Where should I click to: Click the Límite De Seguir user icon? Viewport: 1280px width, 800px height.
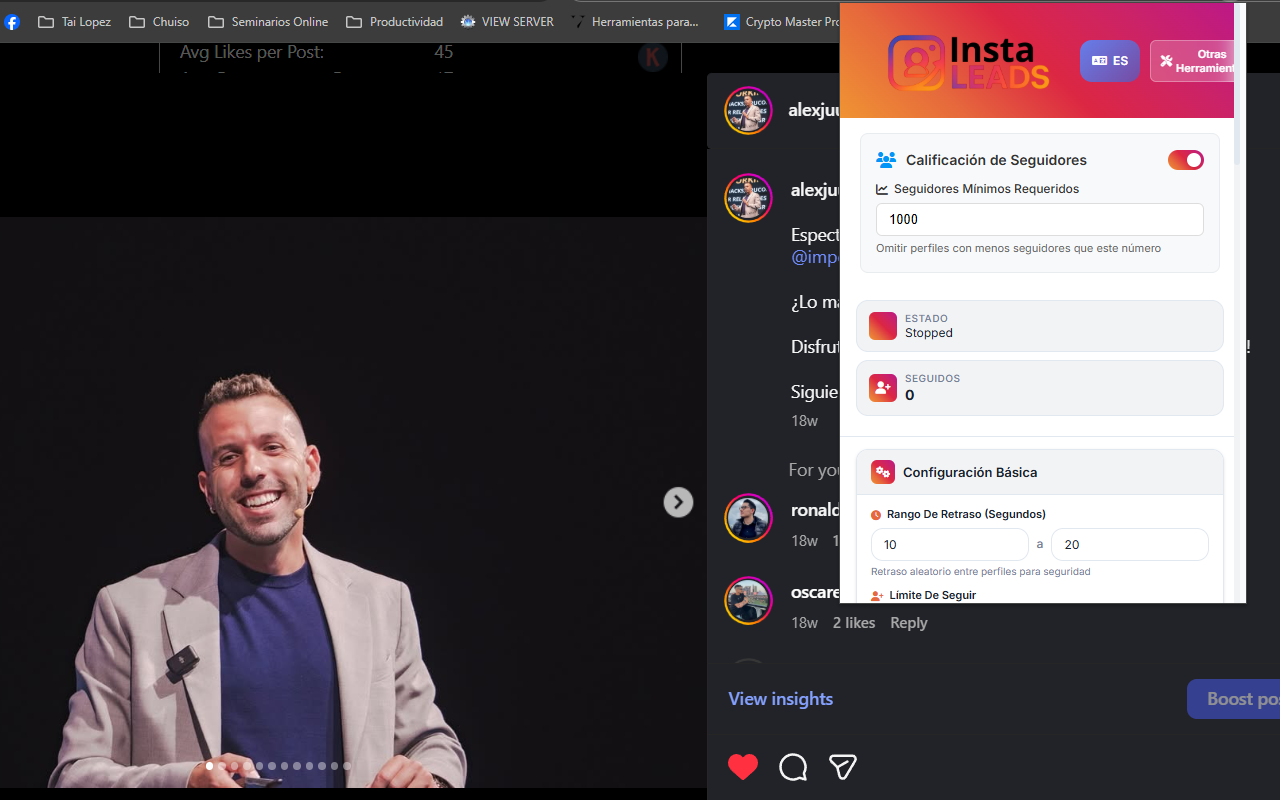coord(877,596)
